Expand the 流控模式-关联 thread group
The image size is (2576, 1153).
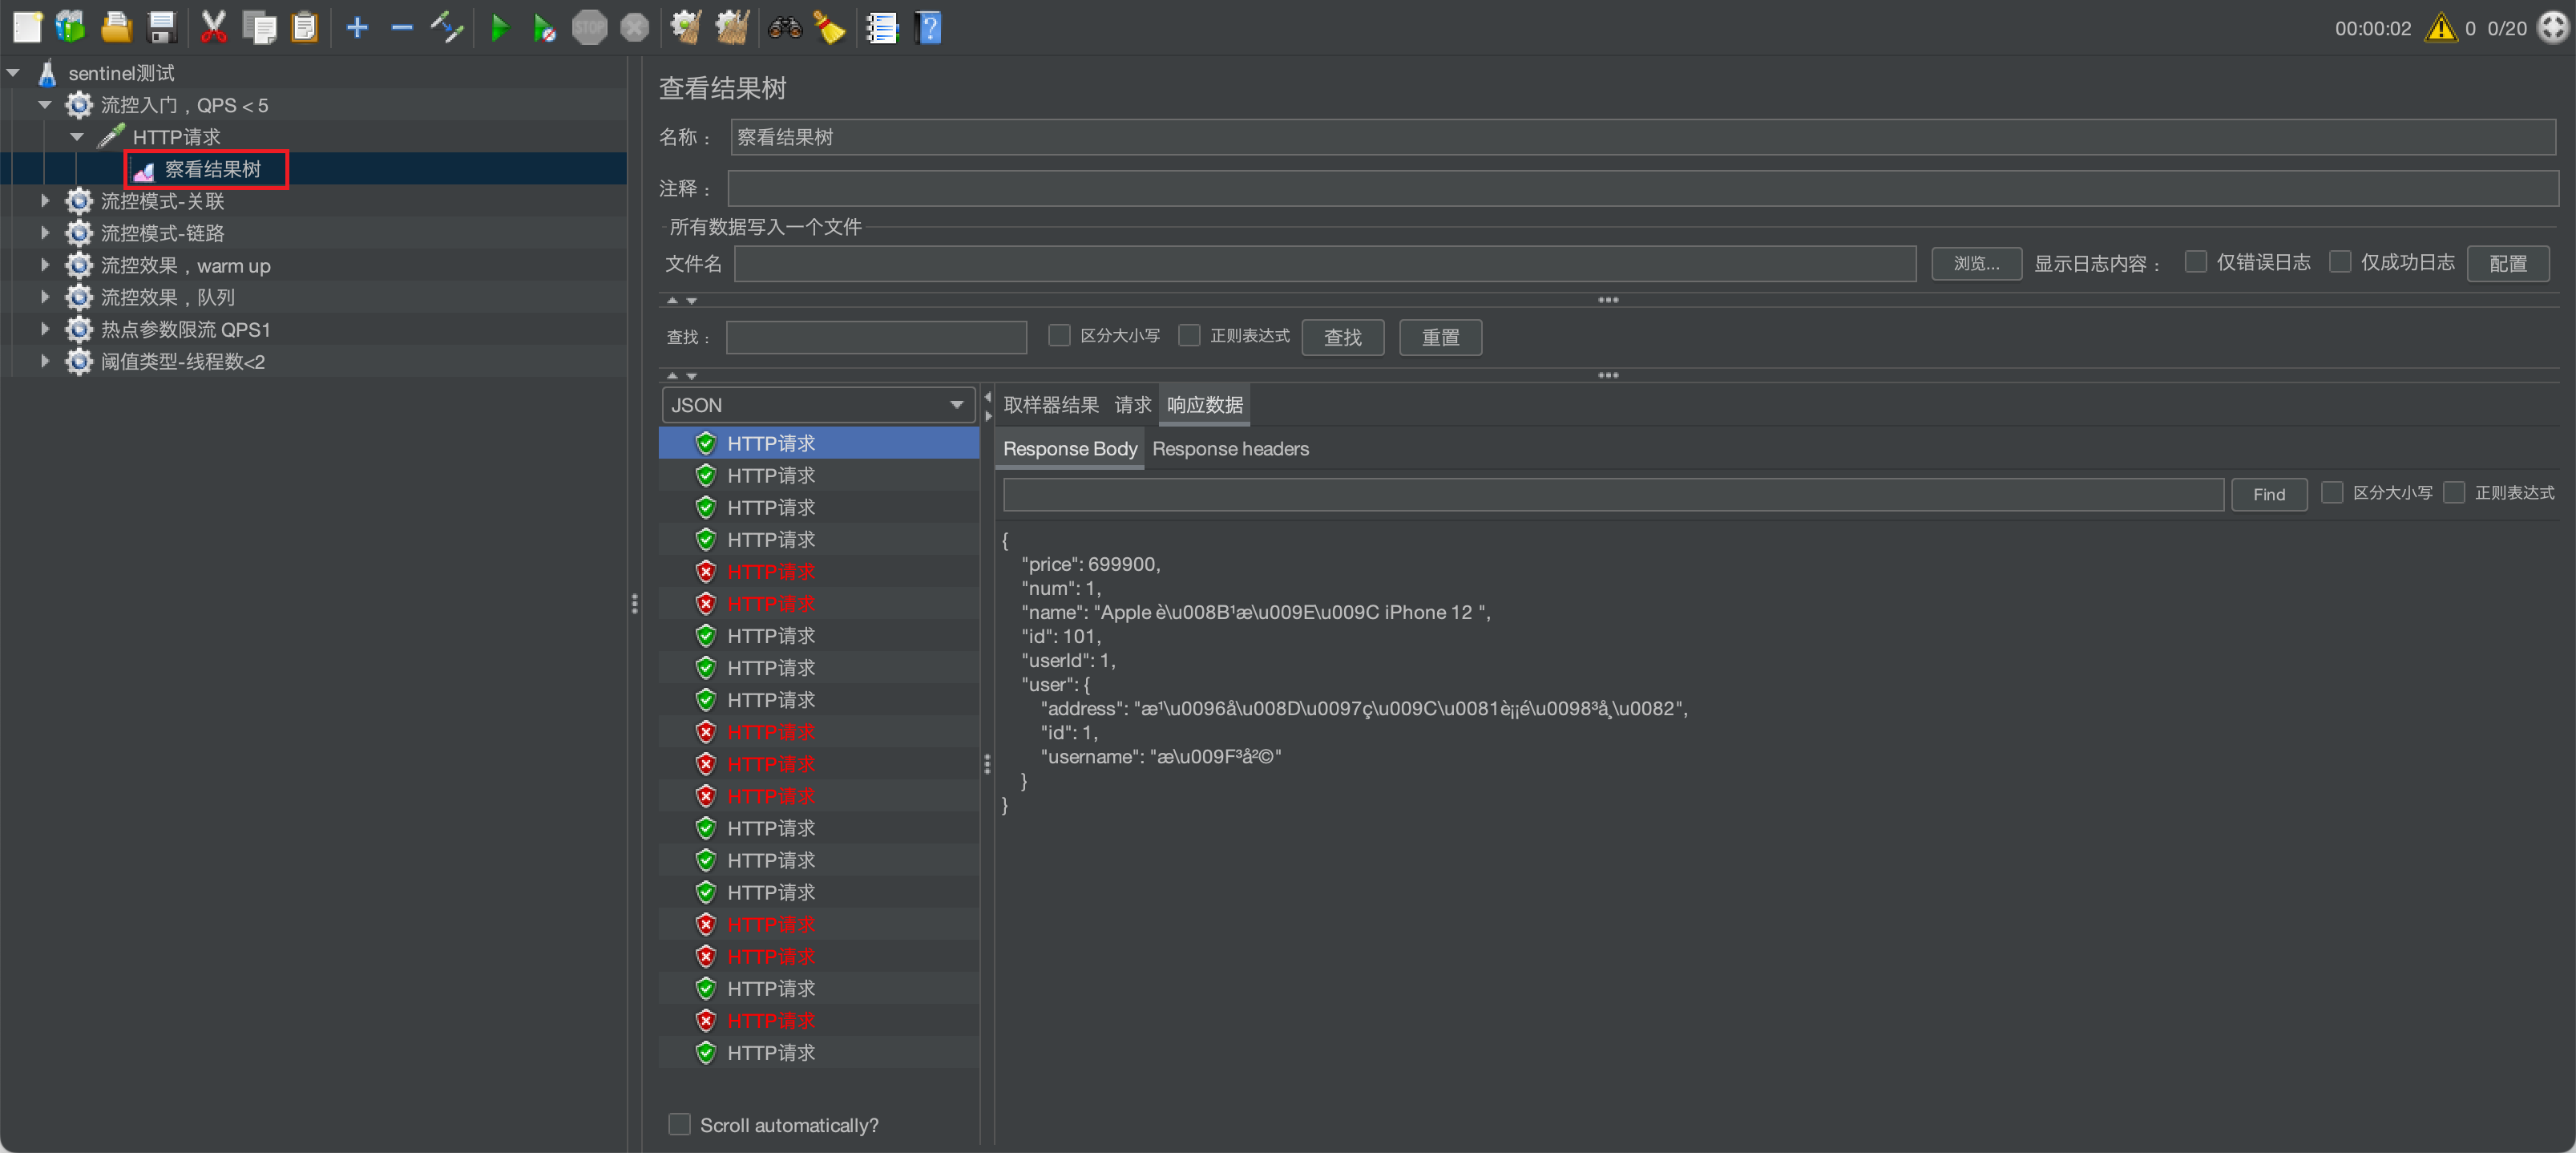coord(45,201)
